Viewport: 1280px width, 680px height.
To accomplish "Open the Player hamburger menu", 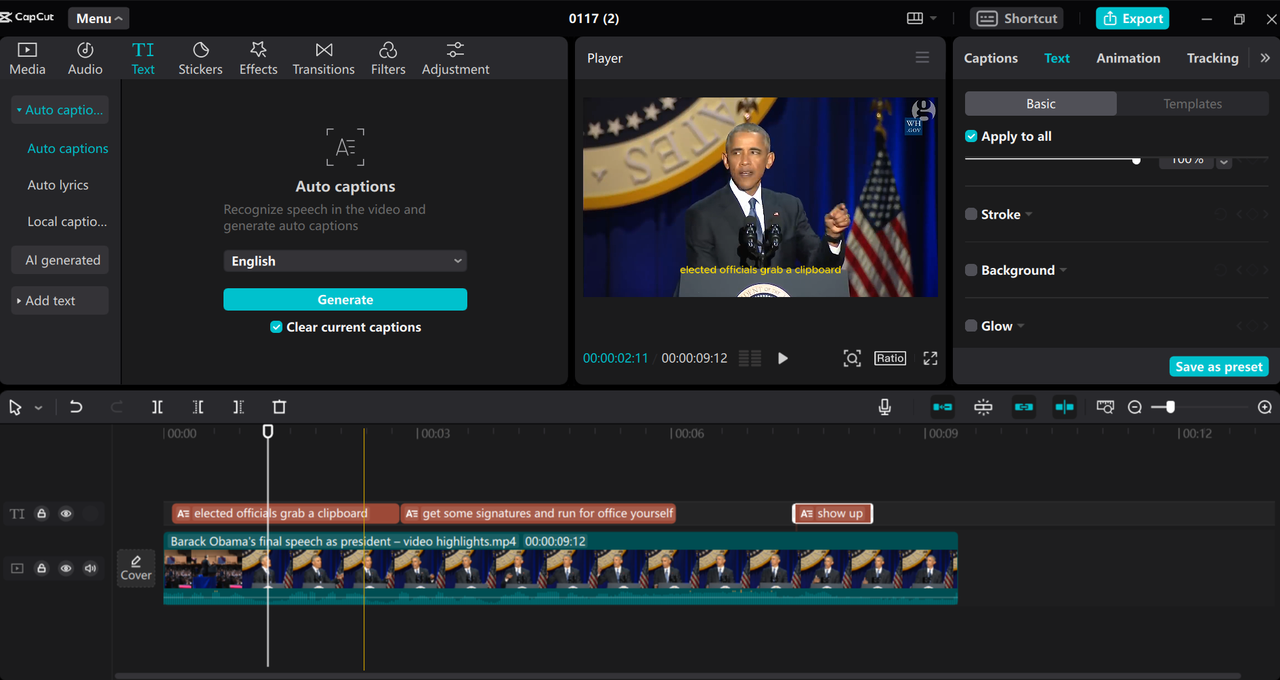I will click(922, 58).
